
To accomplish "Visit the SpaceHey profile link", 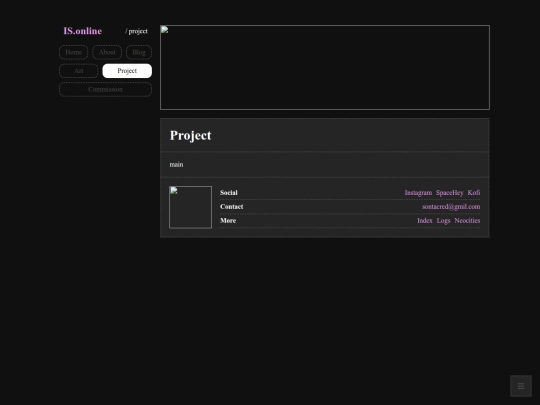I will [x=449, y=193].
